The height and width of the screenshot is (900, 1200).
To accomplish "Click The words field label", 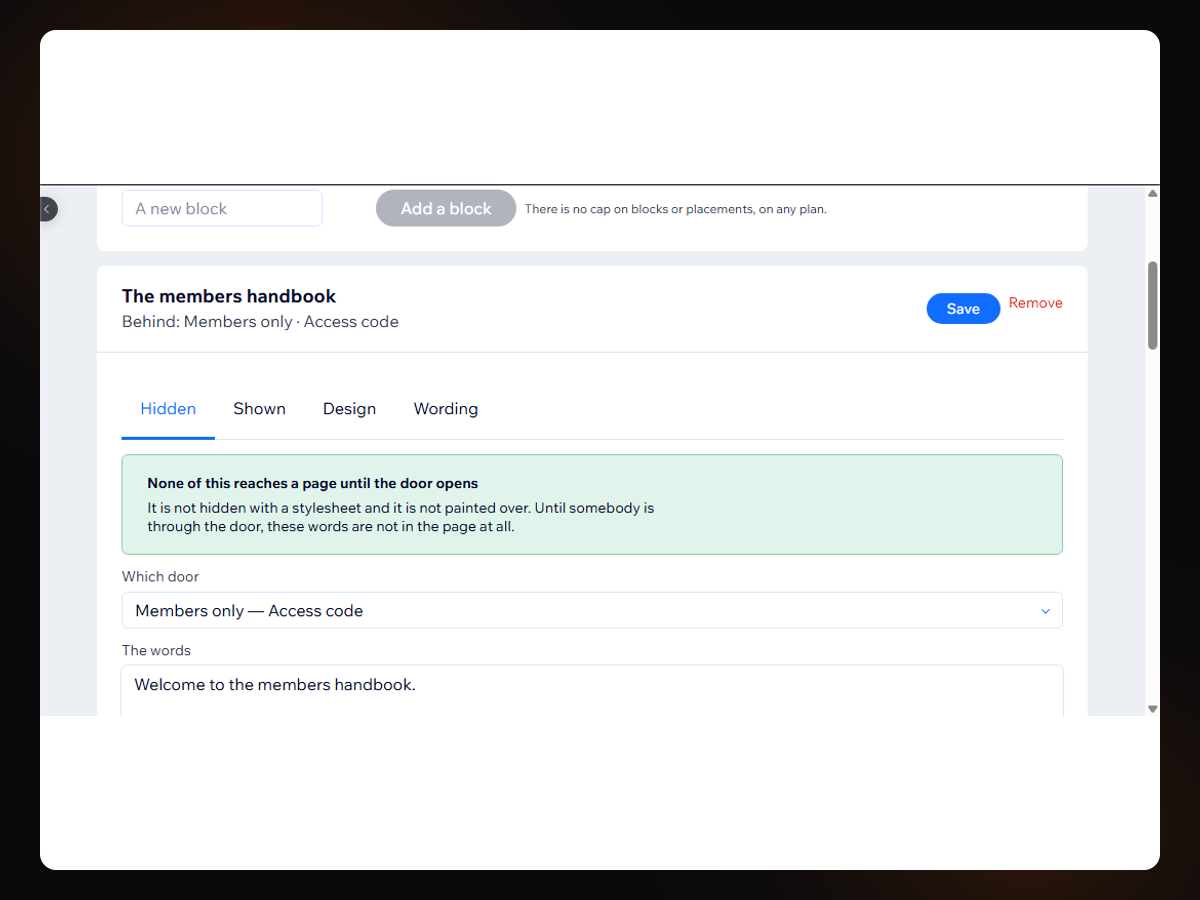I will 156,651.
